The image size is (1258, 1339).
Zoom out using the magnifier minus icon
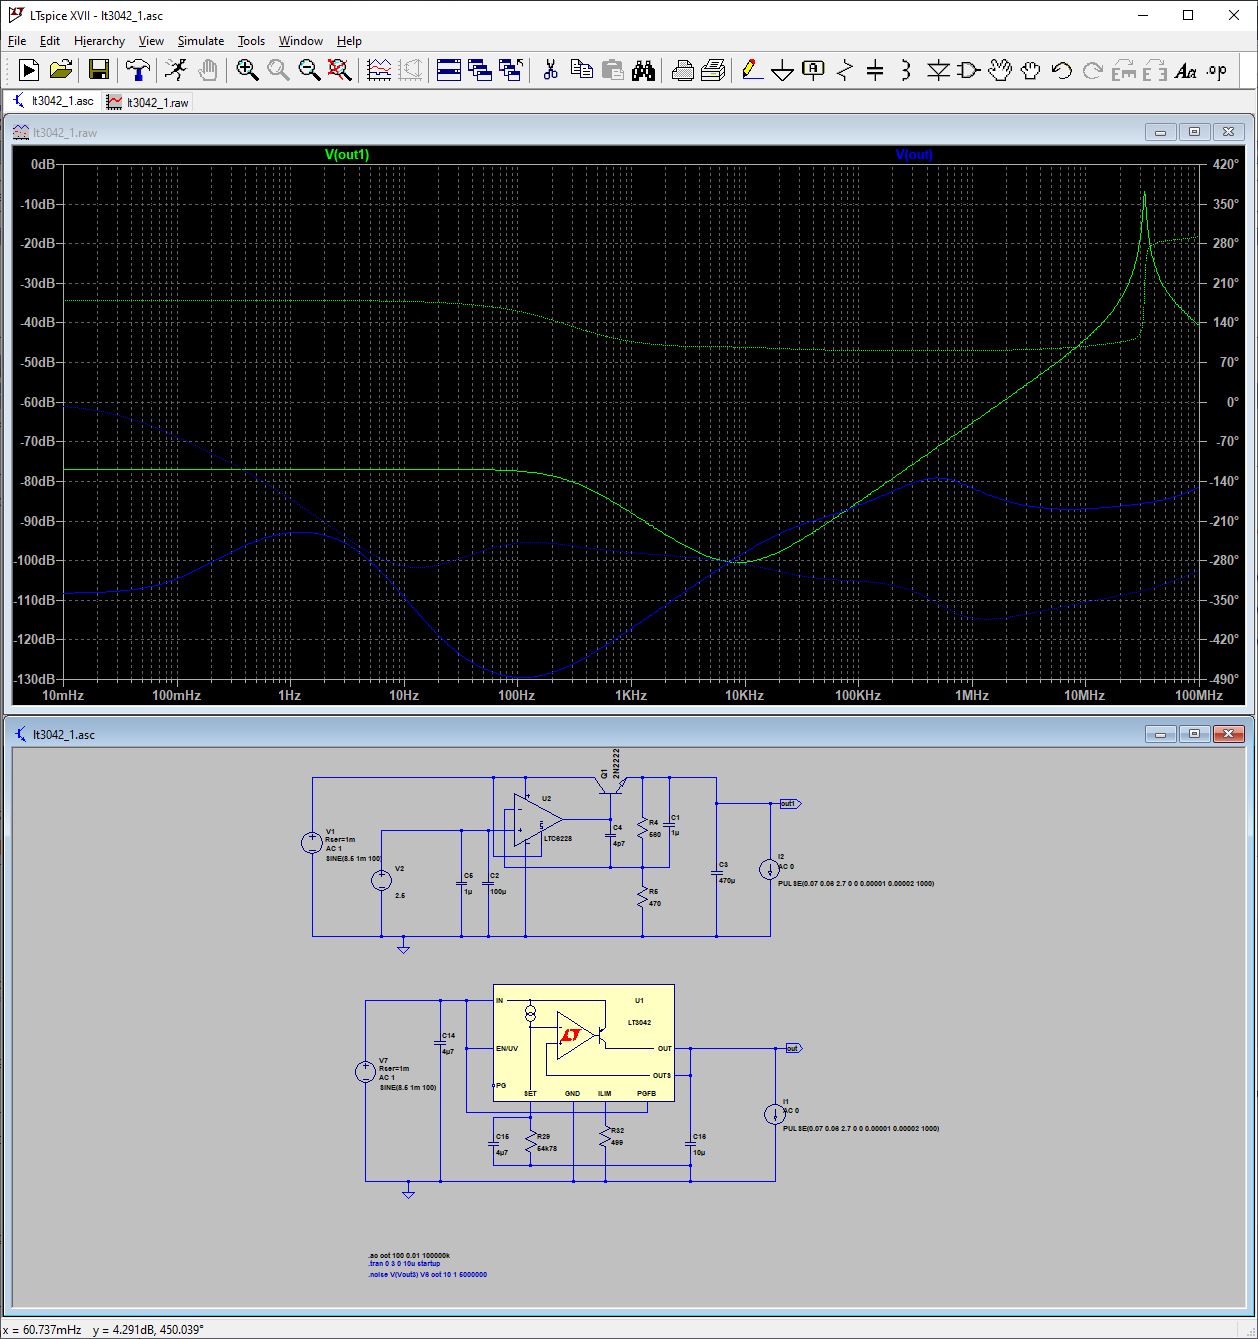point(309,70)
